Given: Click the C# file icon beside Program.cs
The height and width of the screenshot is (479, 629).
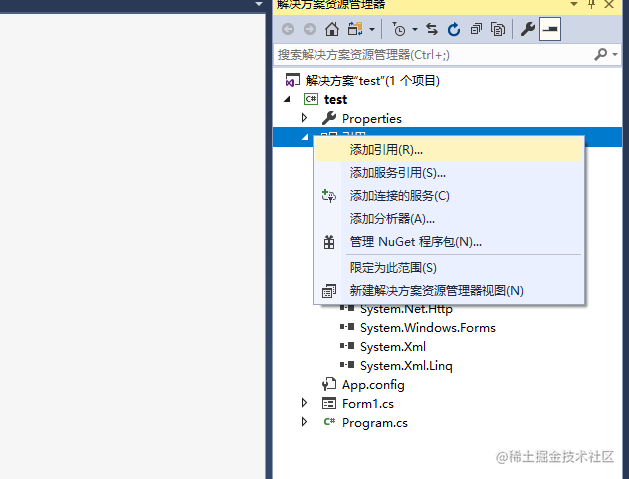Looking at the screenshot, I should coord(329,422).
